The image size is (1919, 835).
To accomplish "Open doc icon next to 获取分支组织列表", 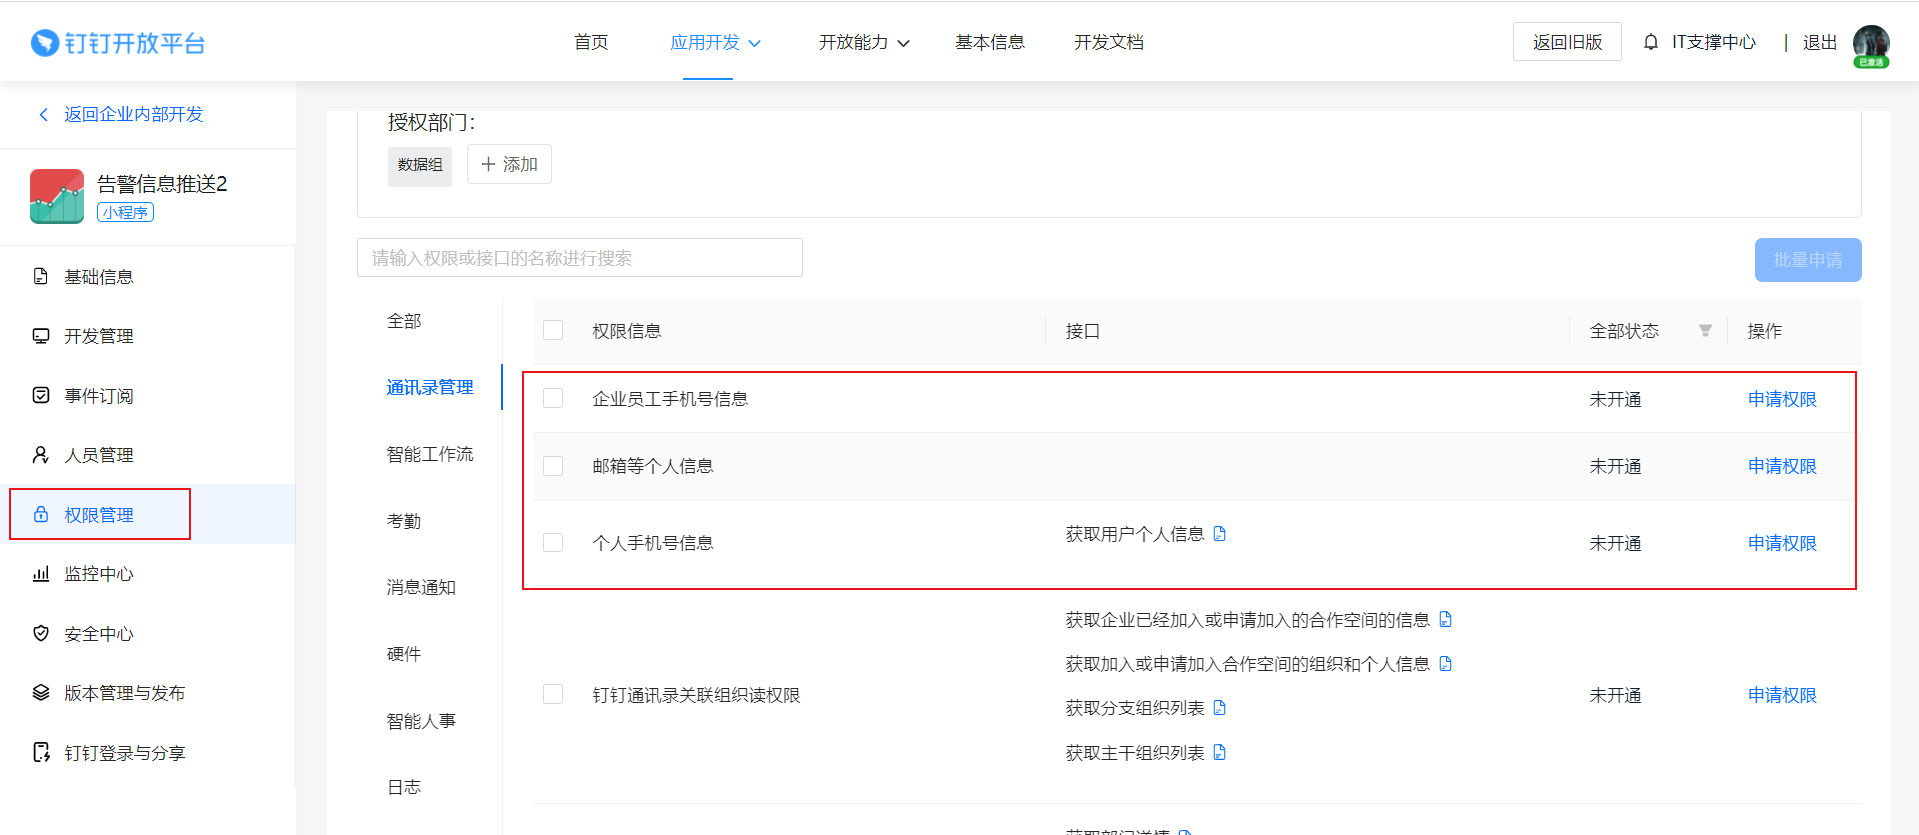I will pos(1219,708).
